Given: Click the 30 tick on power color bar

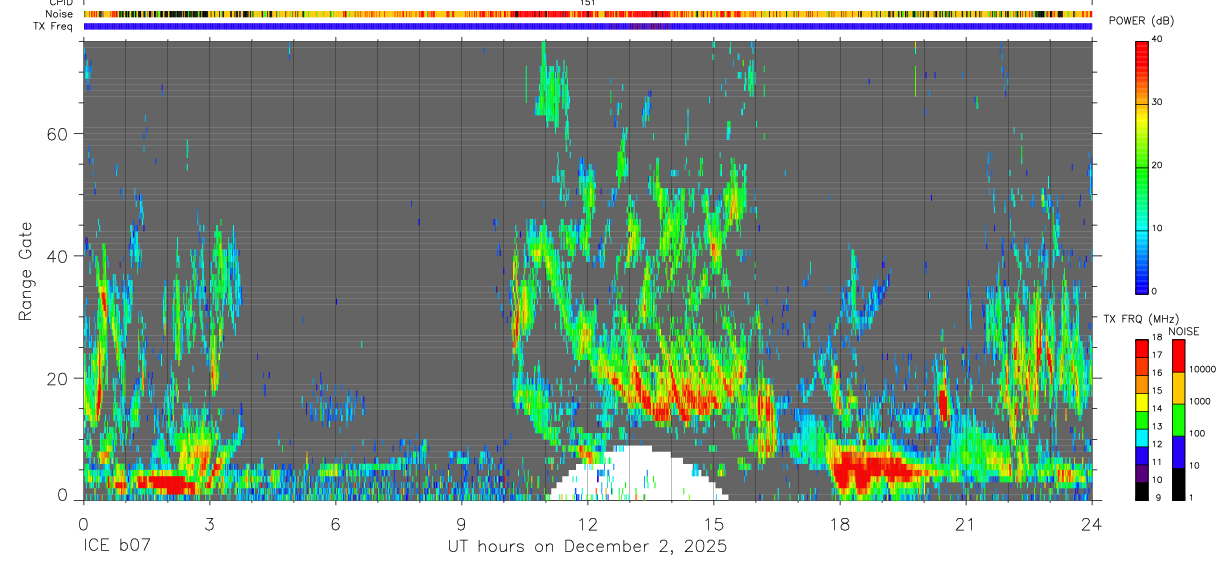Looking at the screenshot, I should (x=1158, y=102).
